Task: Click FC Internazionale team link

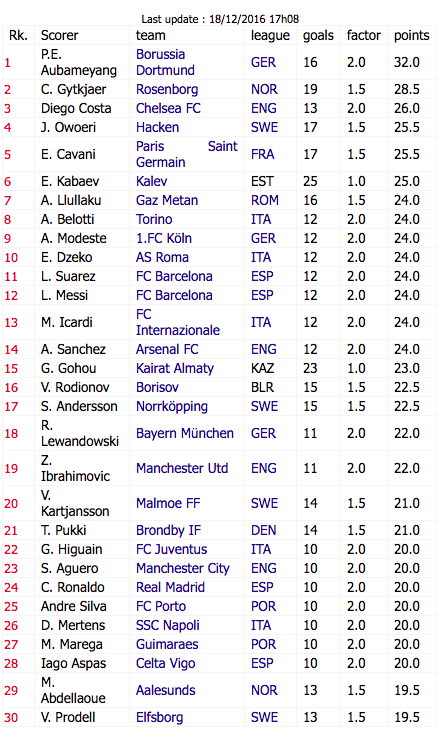Action: point(178,322)
